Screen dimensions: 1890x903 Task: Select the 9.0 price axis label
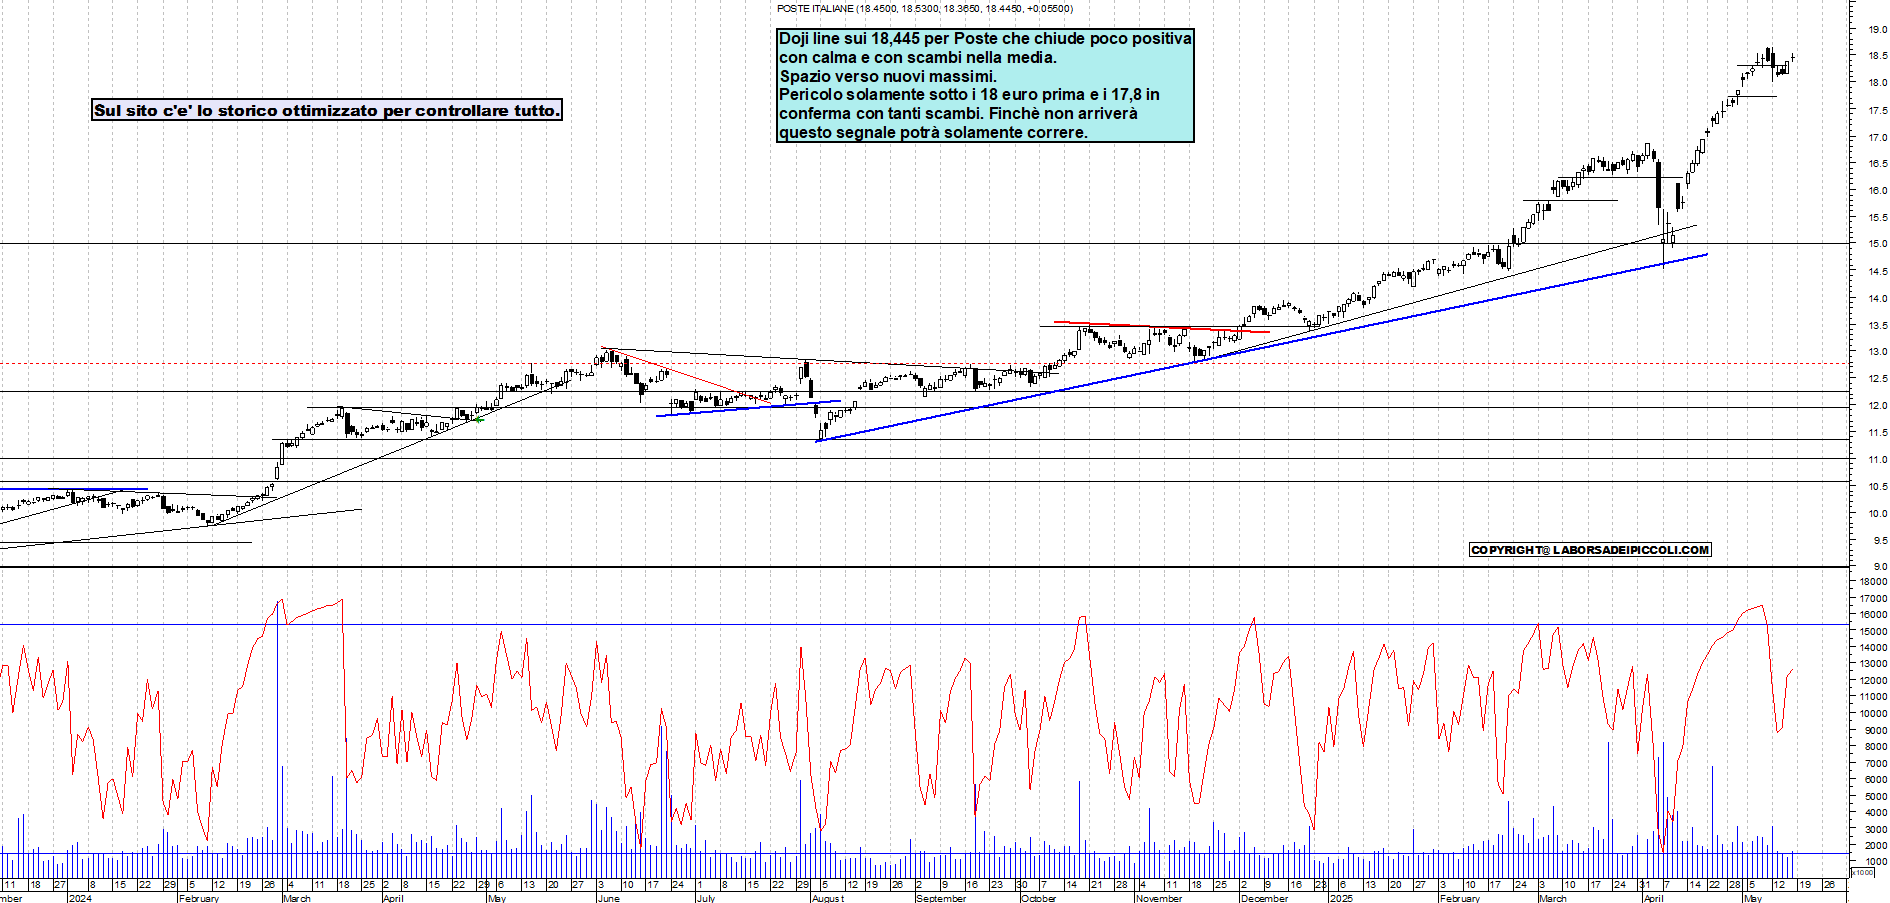tap(1878, 567)
